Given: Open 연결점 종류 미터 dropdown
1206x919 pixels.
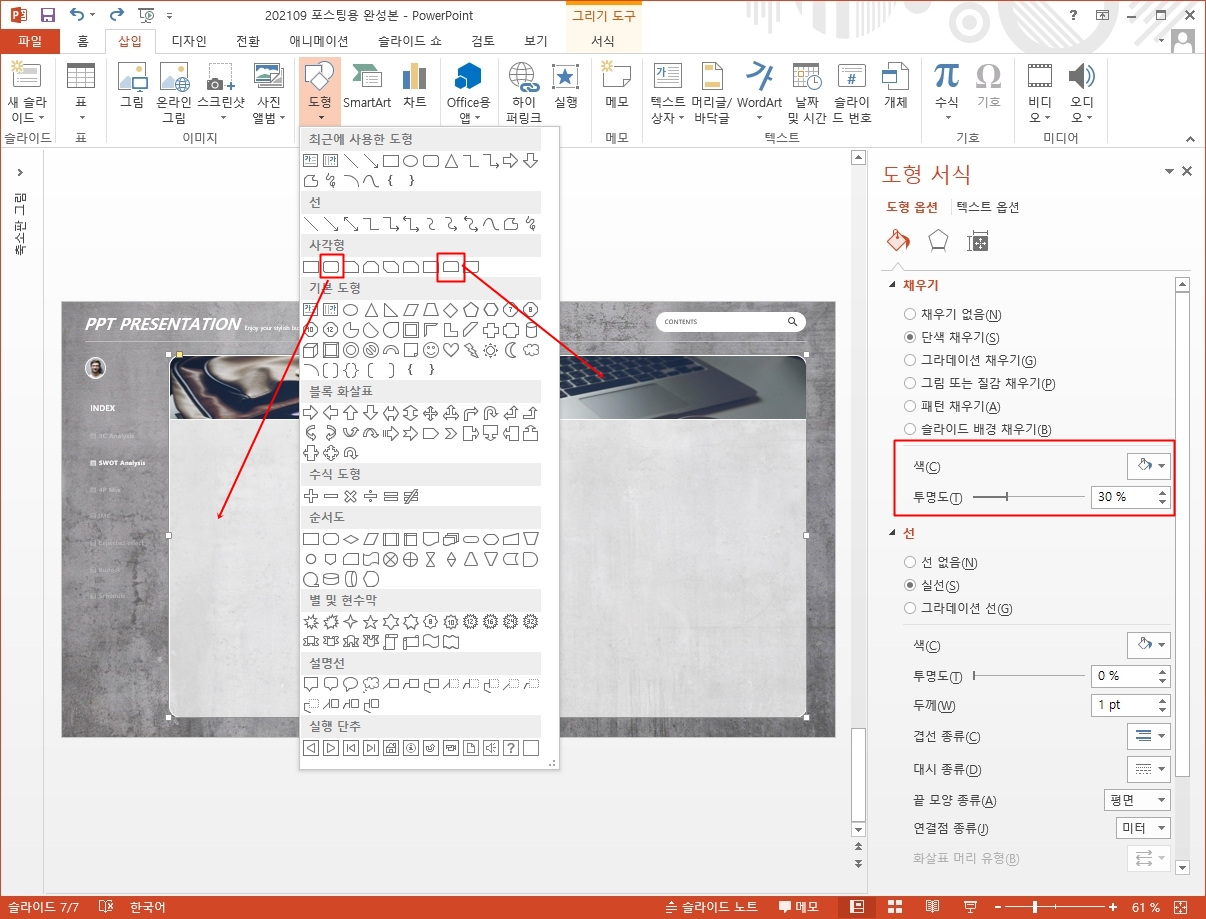Looking at the screenshot, I should pyautogui.click(x=1142, y=828).
